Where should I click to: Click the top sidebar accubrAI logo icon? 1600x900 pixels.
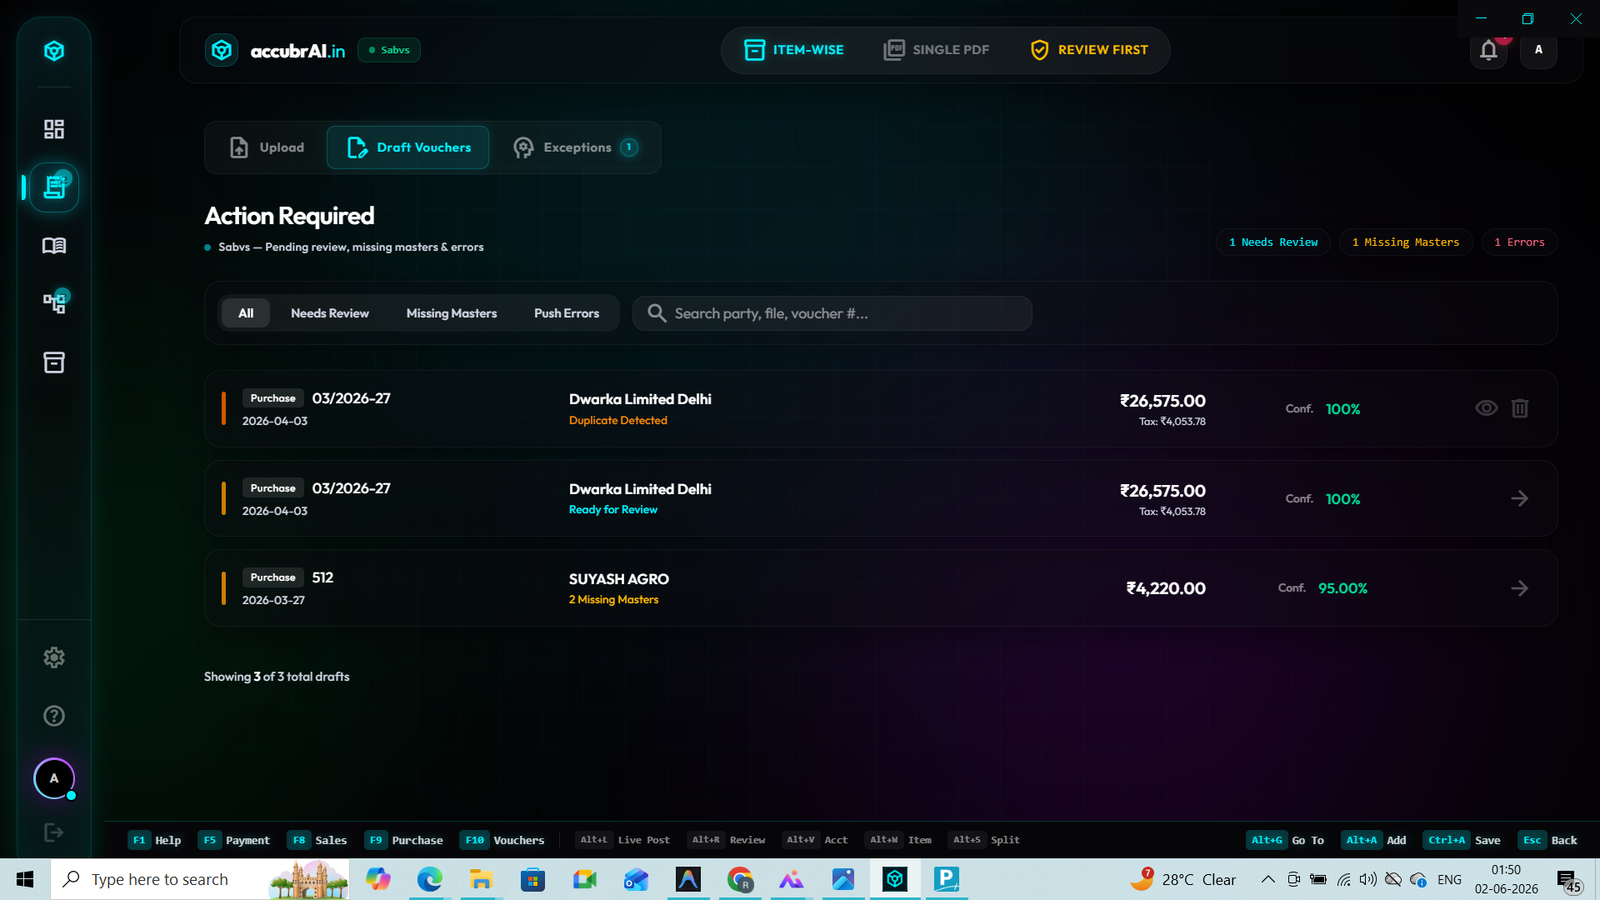click(x=54, y=51)
